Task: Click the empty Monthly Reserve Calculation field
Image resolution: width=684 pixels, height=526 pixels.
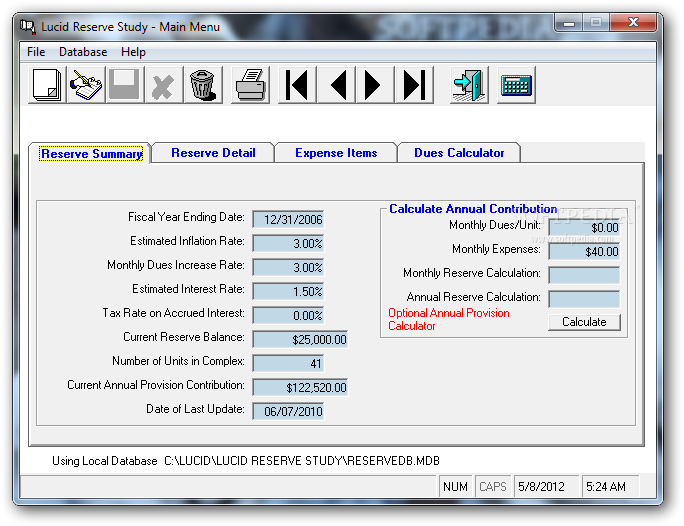Action: (584, 276)
